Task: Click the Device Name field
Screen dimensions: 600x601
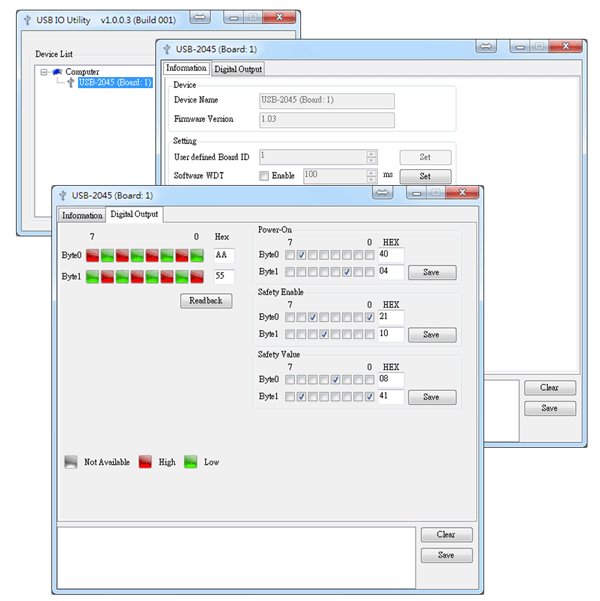Action: [327, 100]
